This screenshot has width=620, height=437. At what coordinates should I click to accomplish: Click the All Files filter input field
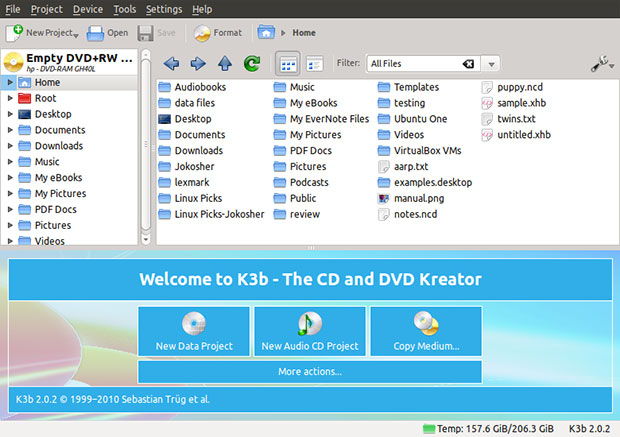(413, 64)
